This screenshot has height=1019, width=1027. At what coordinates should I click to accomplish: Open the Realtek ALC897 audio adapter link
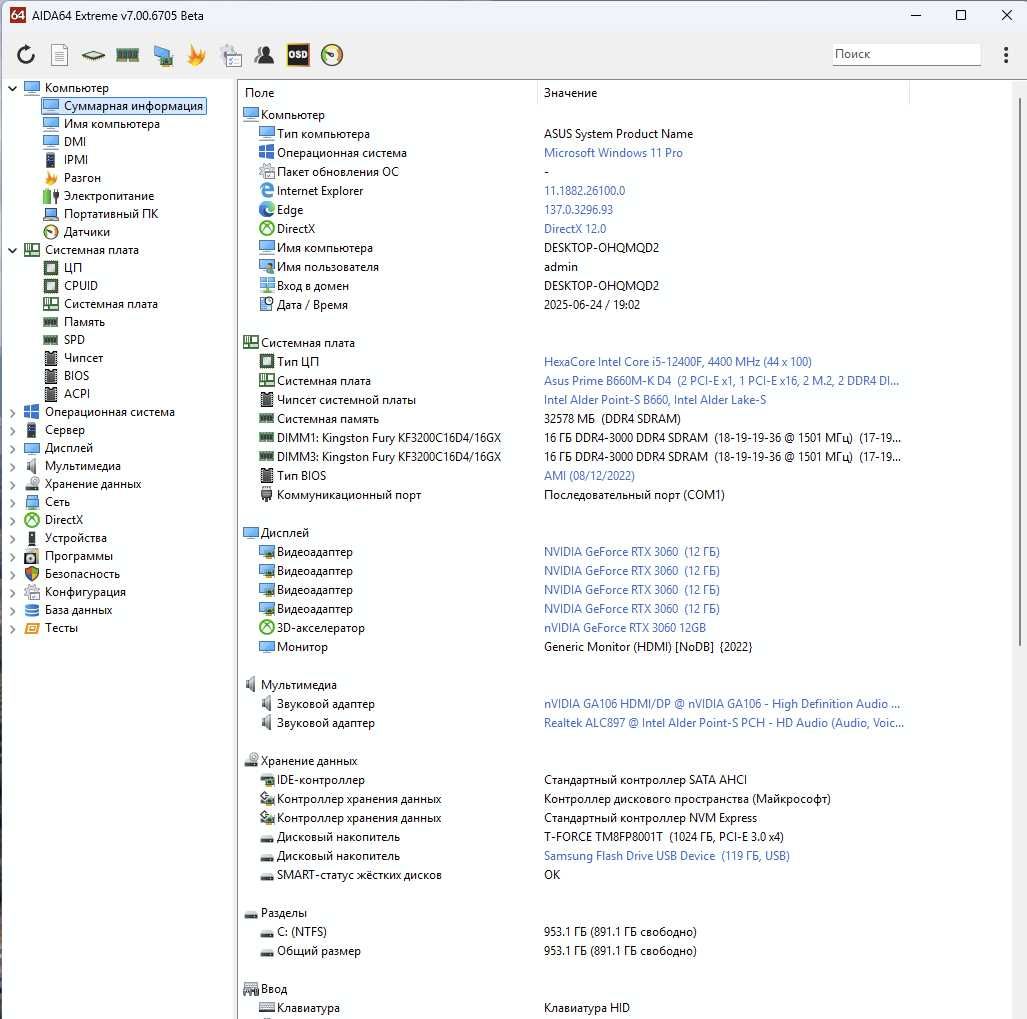tap(723, 723)
